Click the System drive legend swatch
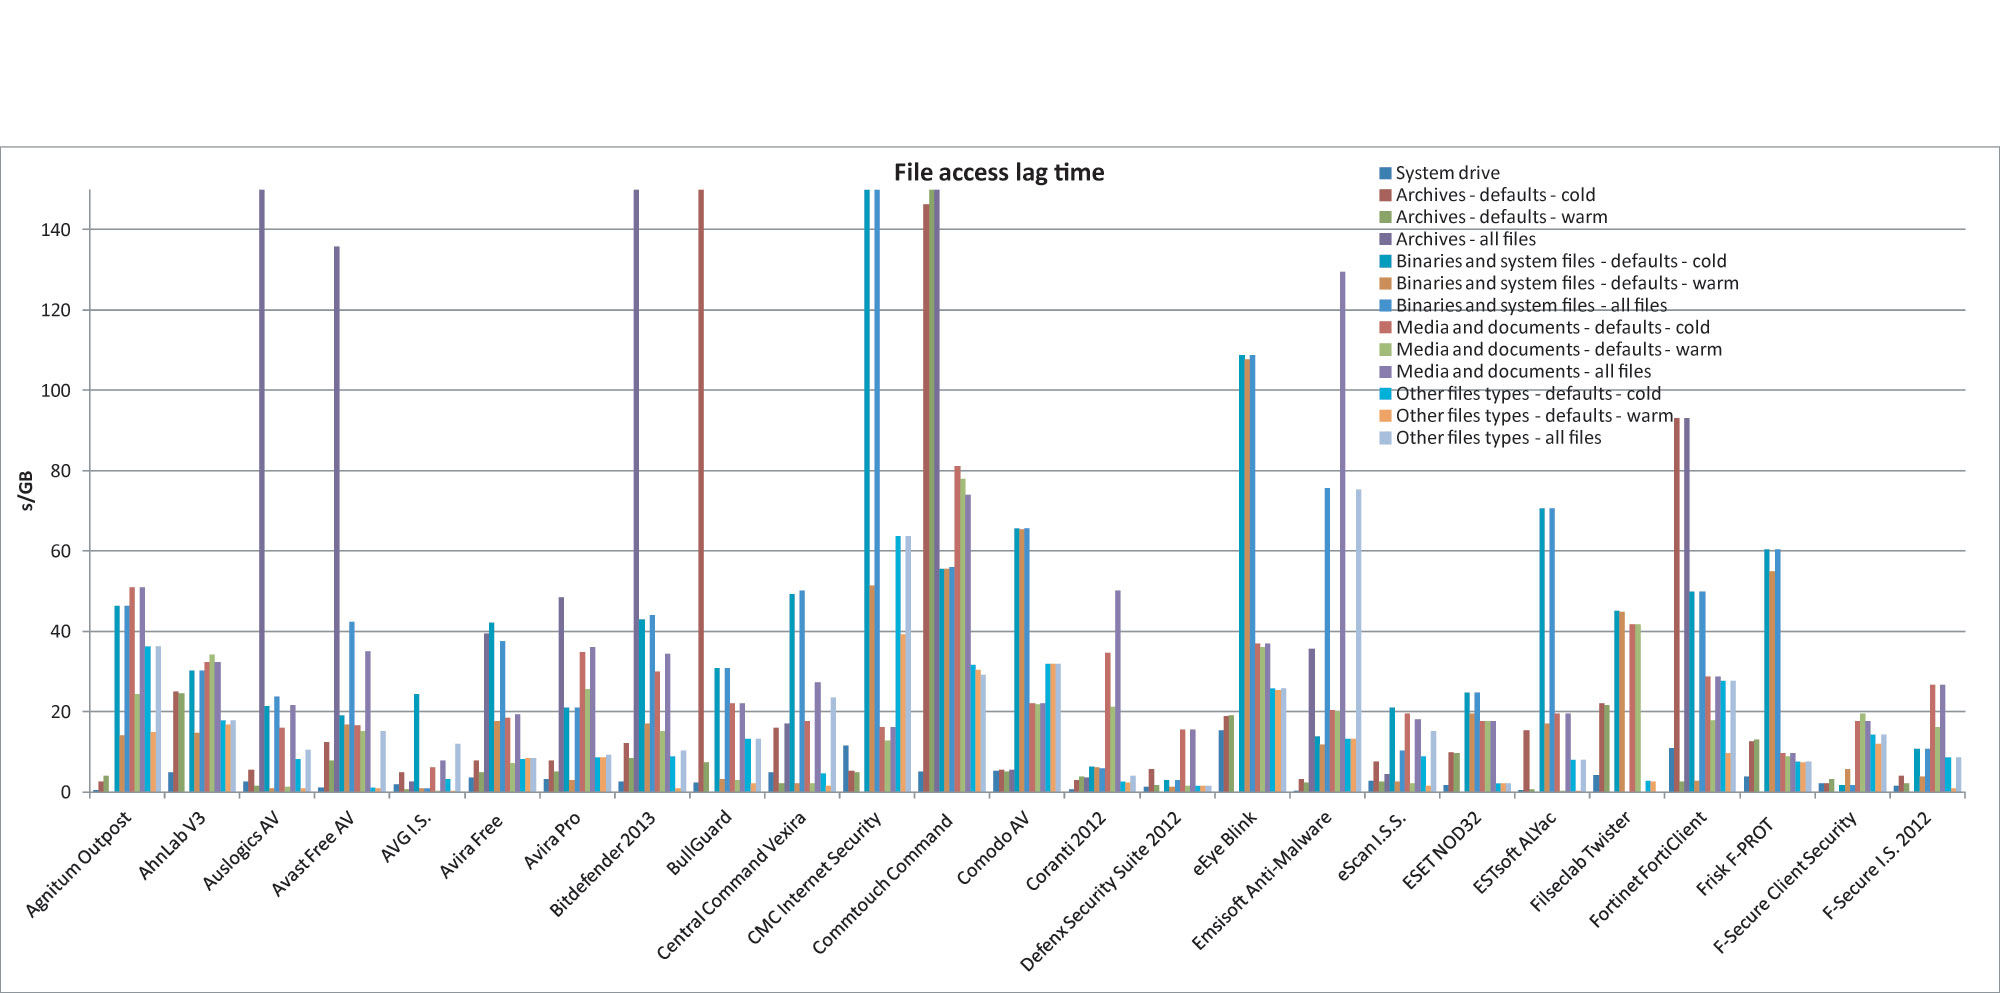The width and height of the screenshot is (2000, 993). (x=1385, y=173)
